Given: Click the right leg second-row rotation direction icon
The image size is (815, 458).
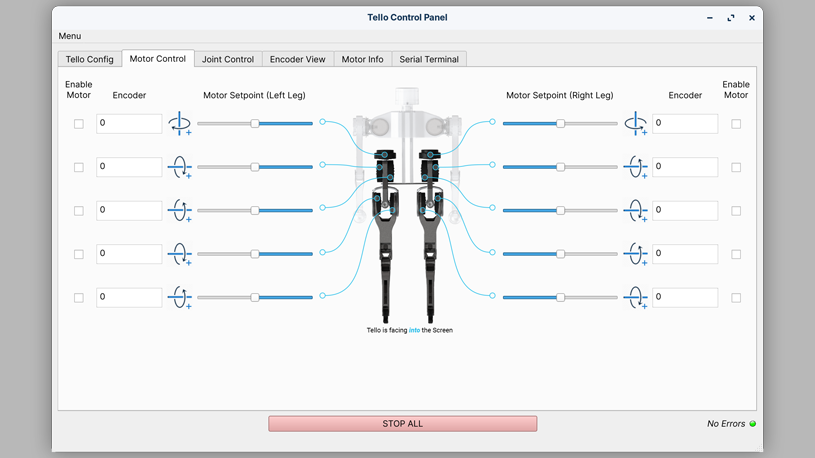Looking at the screenshot, I should point(635,167).
